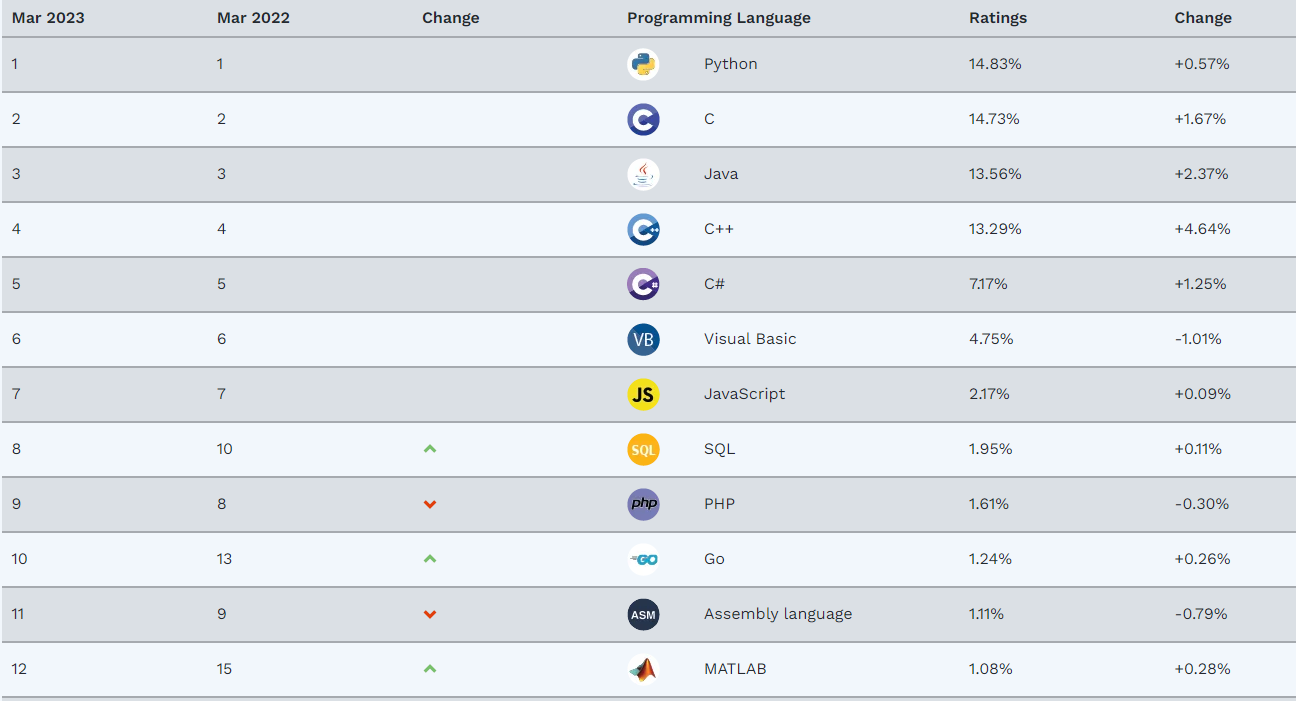Click the orange SQL icon
Viewport: 1296px width, 701px height.
pos(643,449)
